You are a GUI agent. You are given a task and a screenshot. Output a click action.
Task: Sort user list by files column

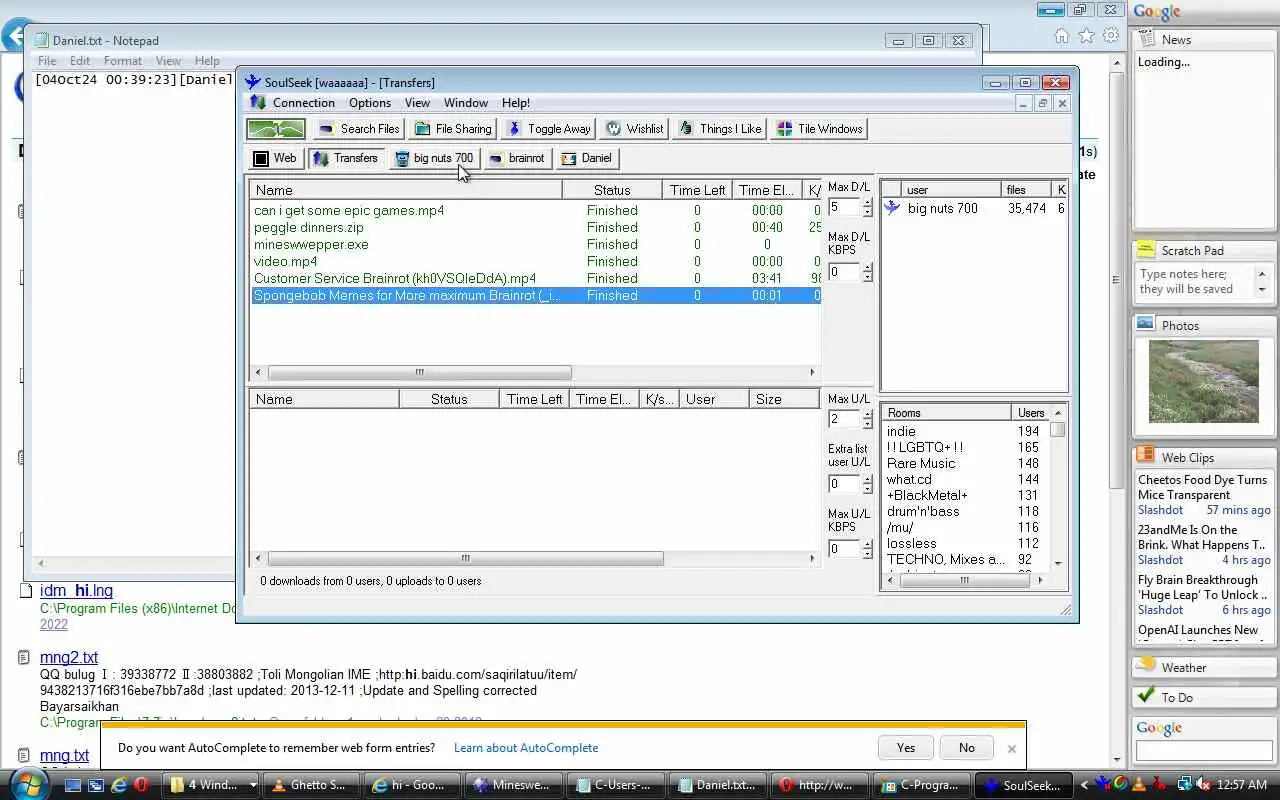pos(1026,189)
